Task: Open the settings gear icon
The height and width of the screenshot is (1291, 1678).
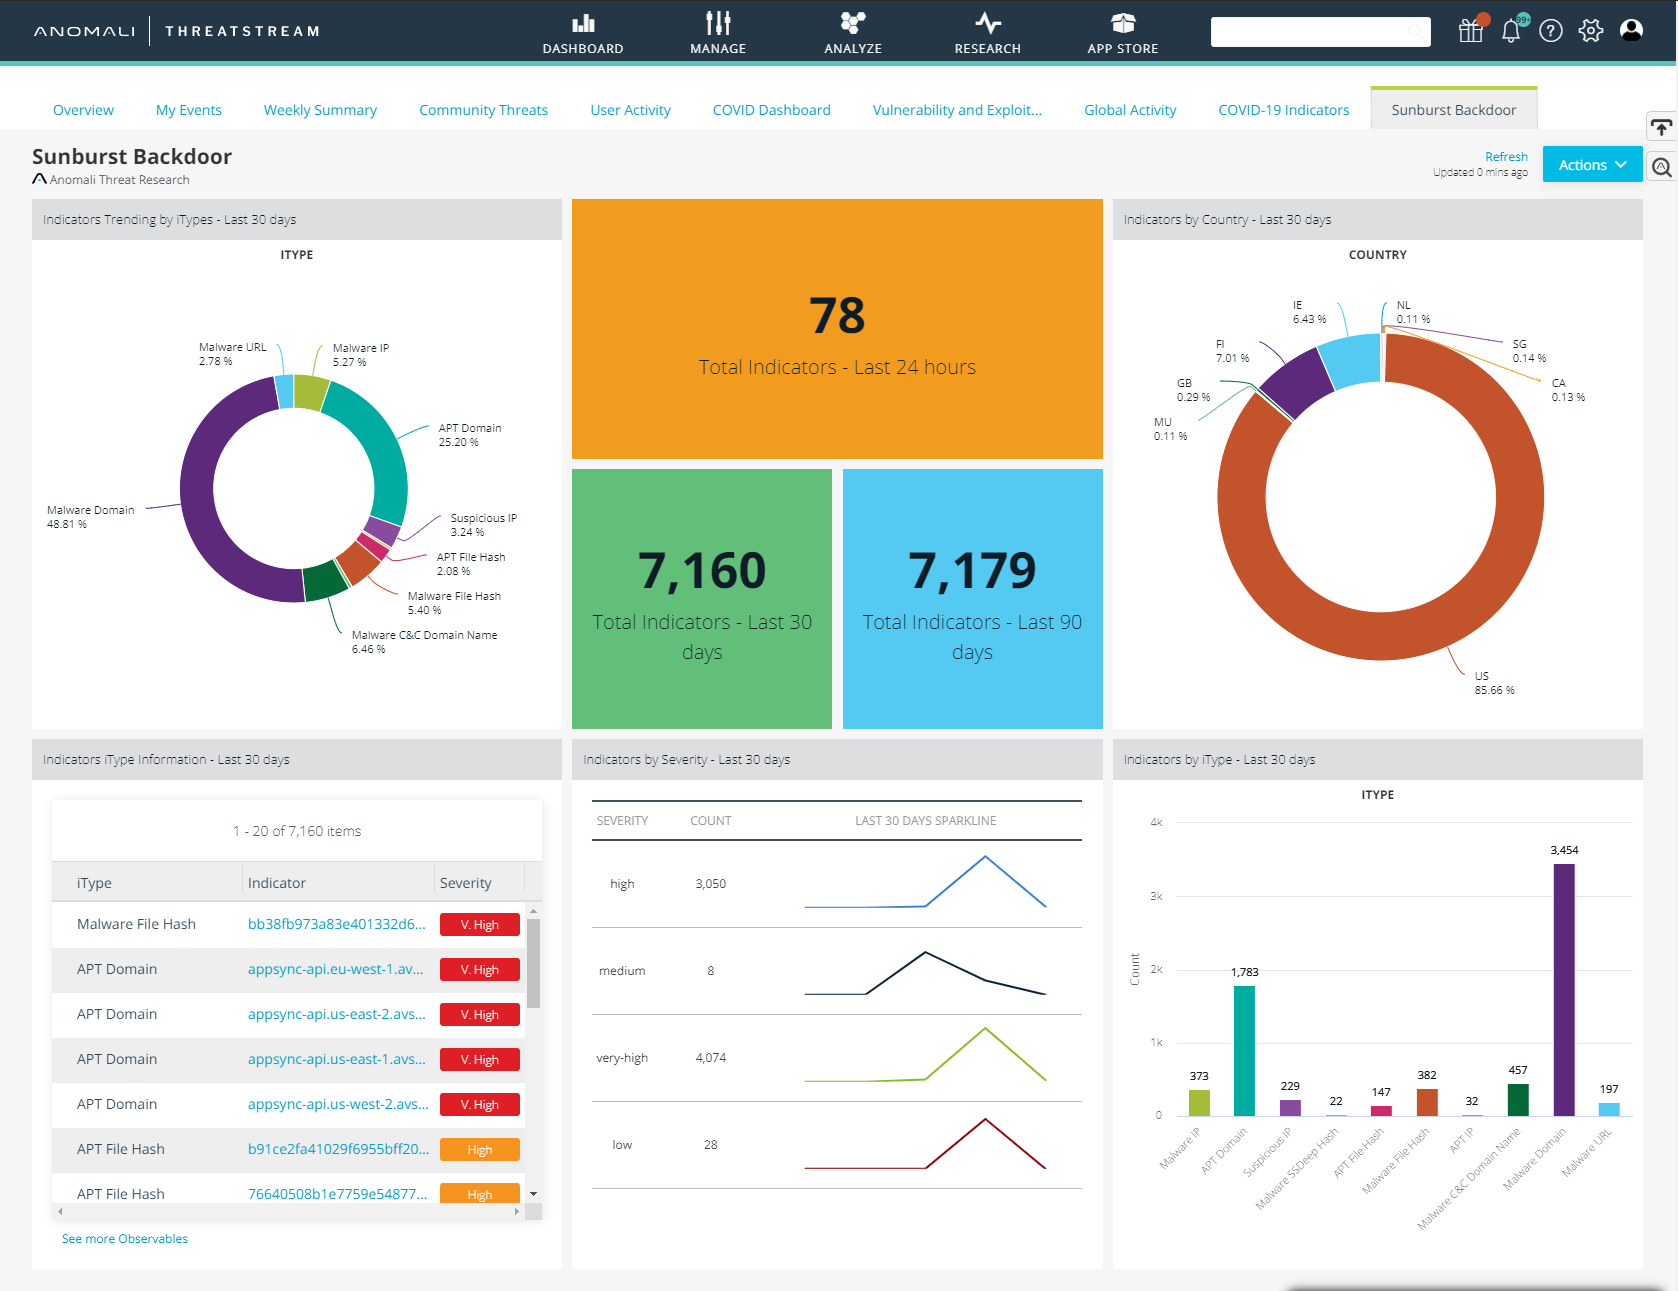Action: click(1591, 31)
